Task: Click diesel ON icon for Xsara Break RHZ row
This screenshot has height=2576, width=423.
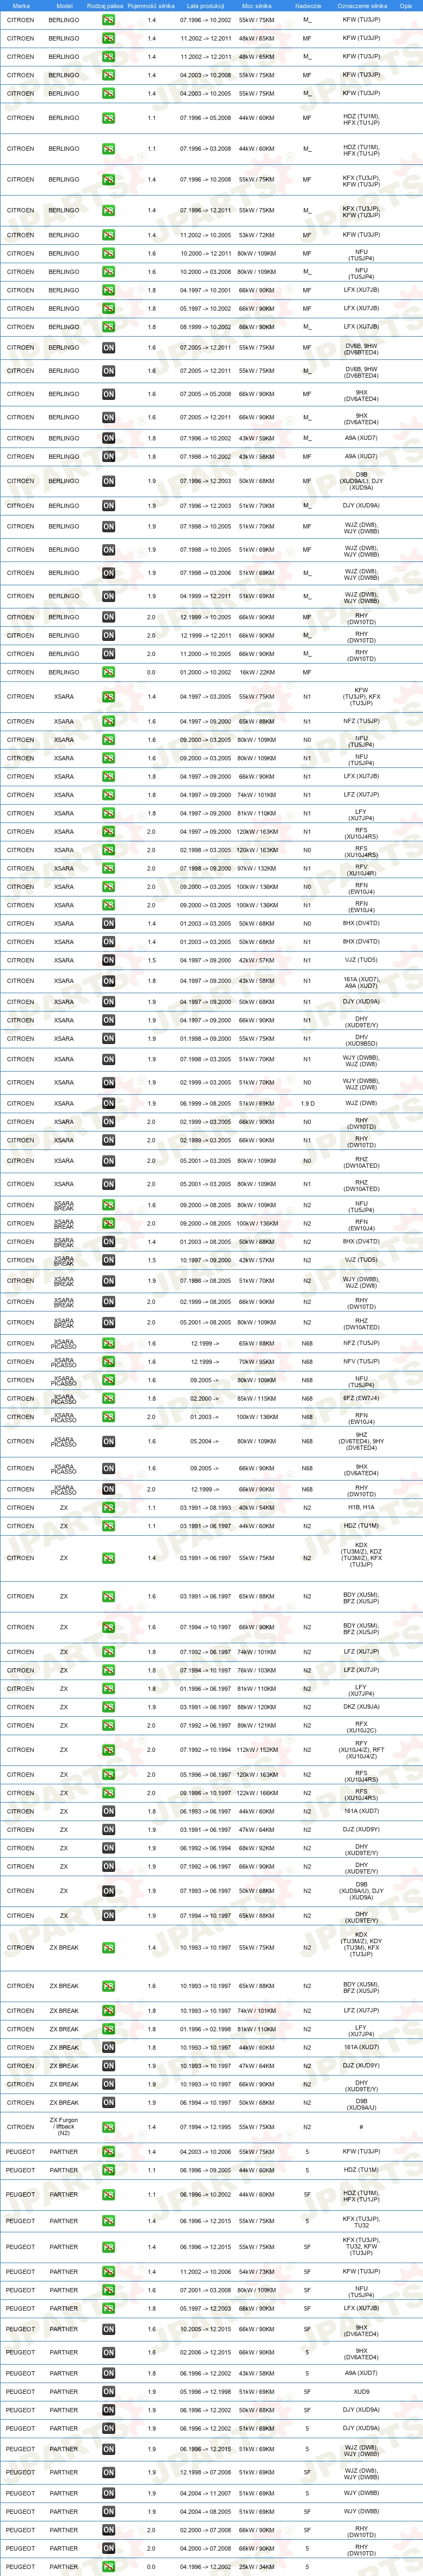Action: click(108, 1322)
